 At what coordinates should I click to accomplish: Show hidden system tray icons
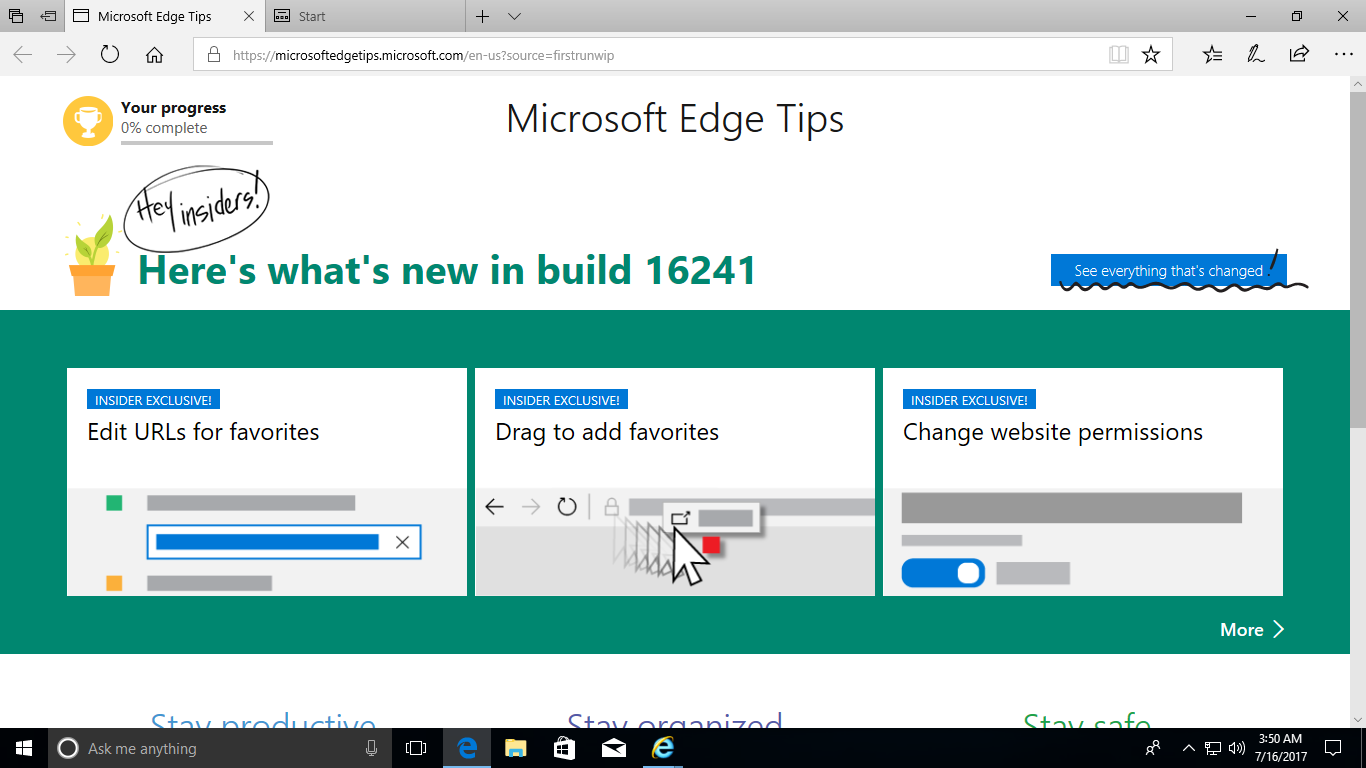point(1188,748)
